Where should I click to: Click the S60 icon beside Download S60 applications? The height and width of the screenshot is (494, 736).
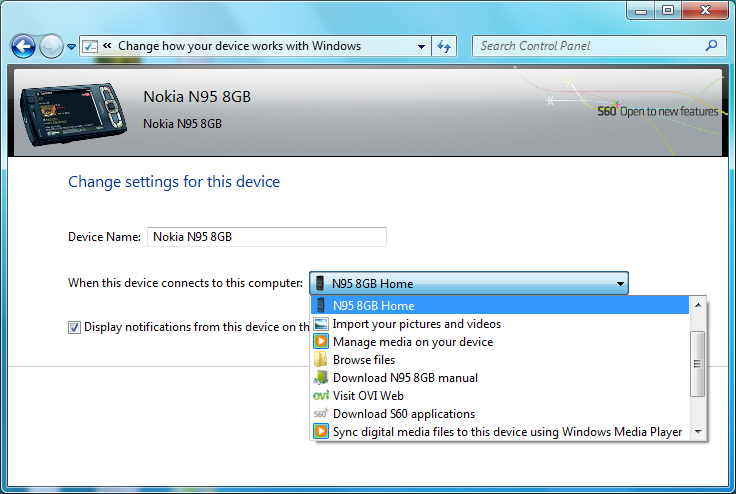(321, 414)
